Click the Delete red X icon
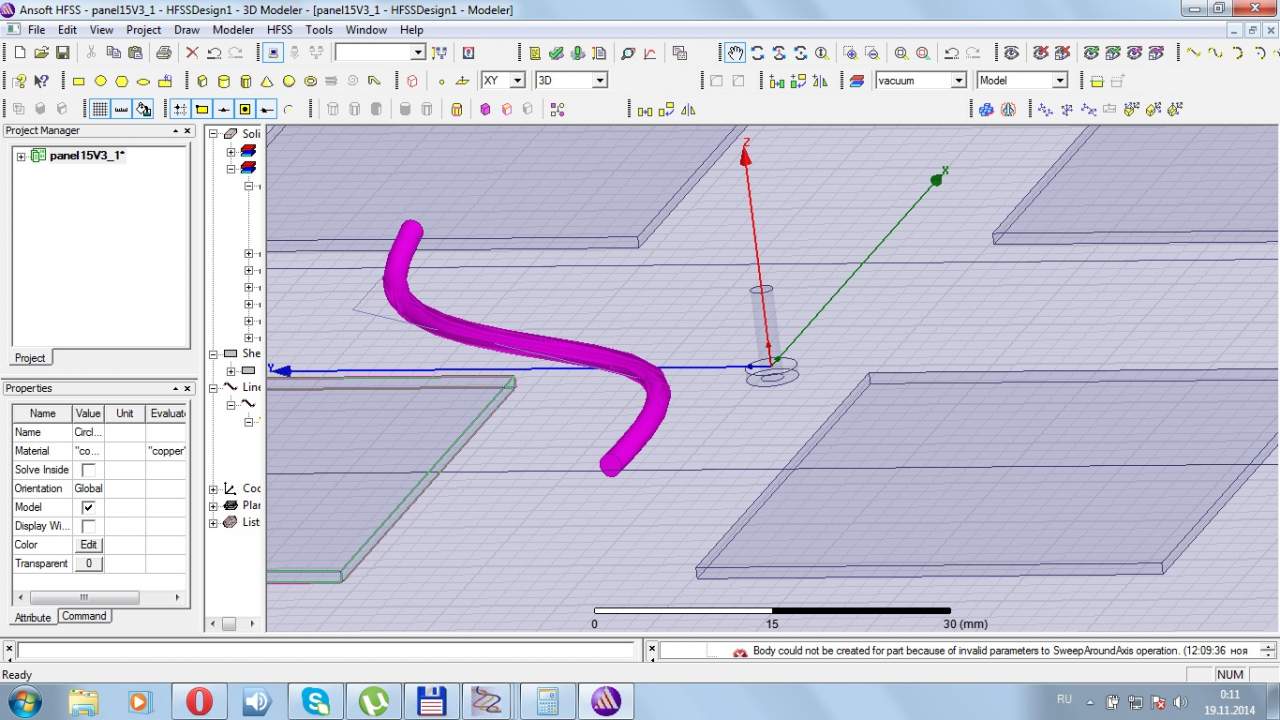 point(192,53)
